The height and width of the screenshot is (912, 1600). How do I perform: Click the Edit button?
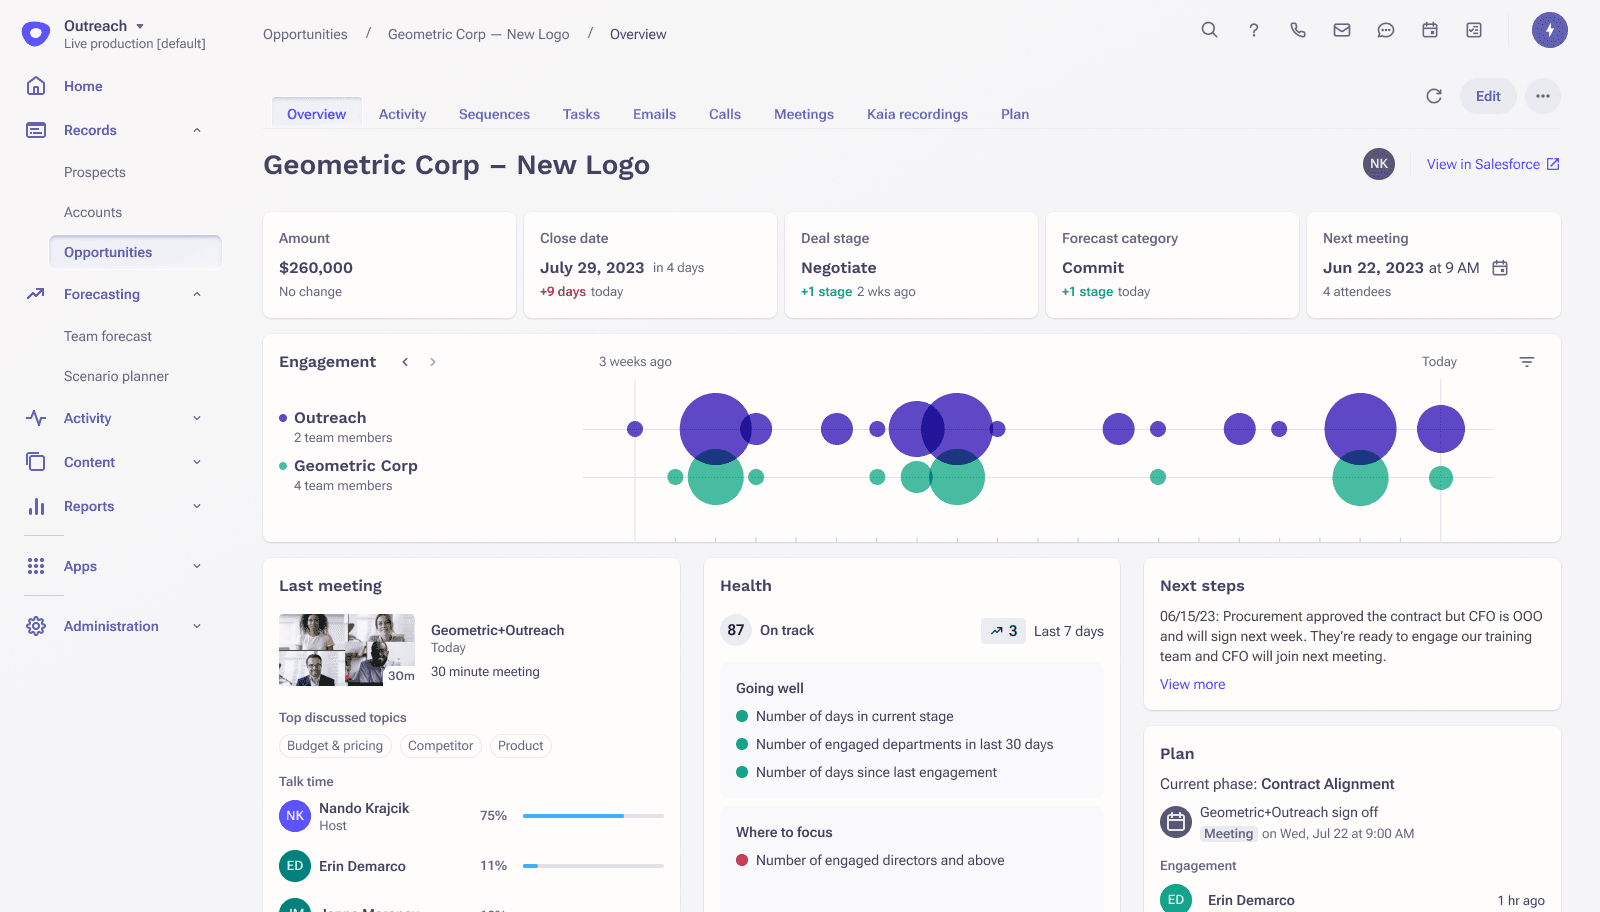(1488, 96)
